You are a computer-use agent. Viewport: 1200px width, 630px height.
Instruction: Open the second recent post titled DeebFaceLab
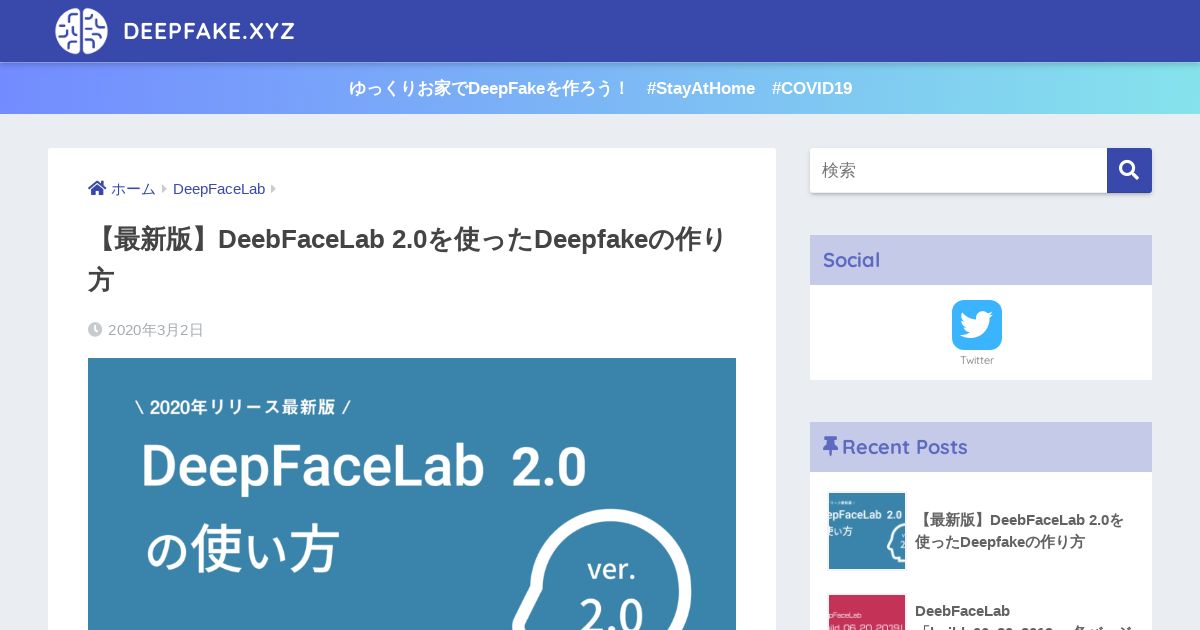tap(1023, 615)
